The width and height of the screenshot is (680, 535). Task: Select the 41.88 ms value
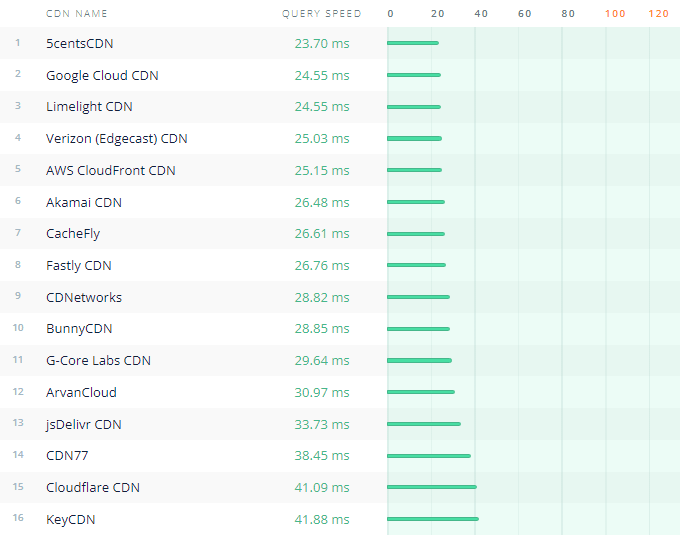pos(322,519)
